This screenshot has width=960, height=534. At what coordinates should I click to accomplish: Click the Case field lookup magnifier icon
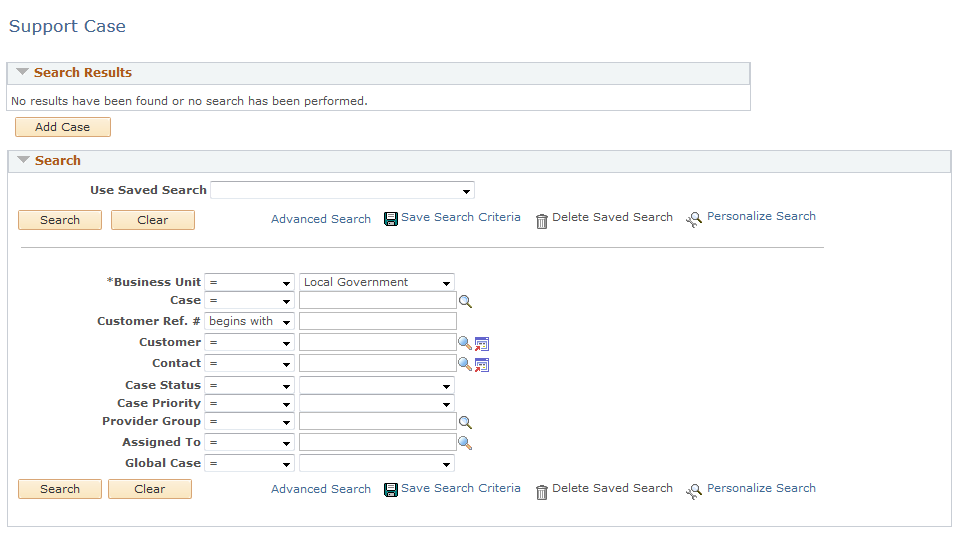(465, 301)
